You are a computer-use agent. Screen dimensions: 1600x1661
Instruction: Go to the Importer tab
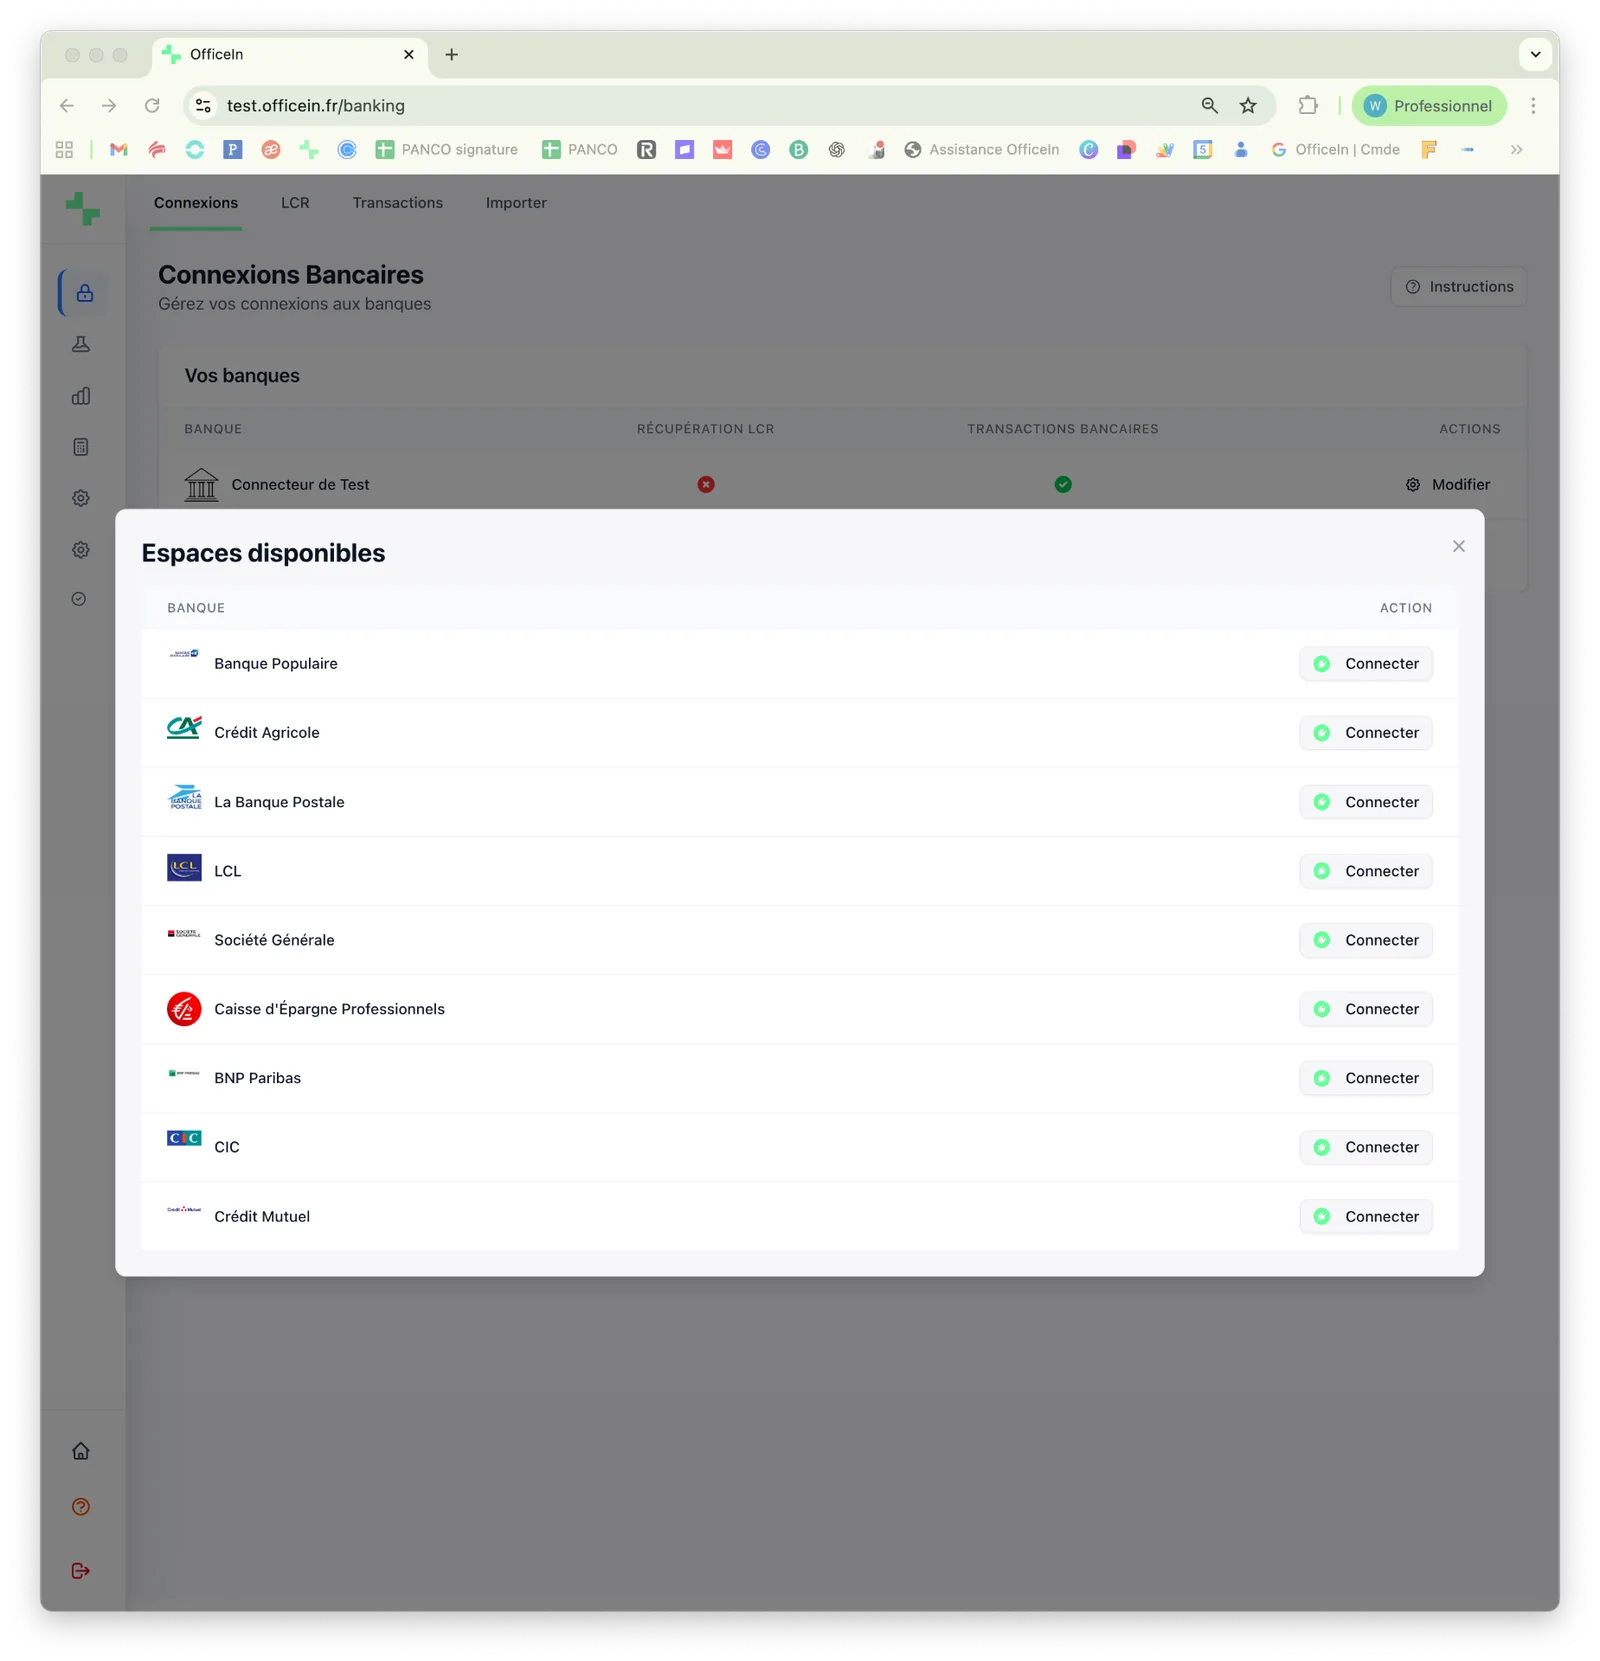pos(516,203)
